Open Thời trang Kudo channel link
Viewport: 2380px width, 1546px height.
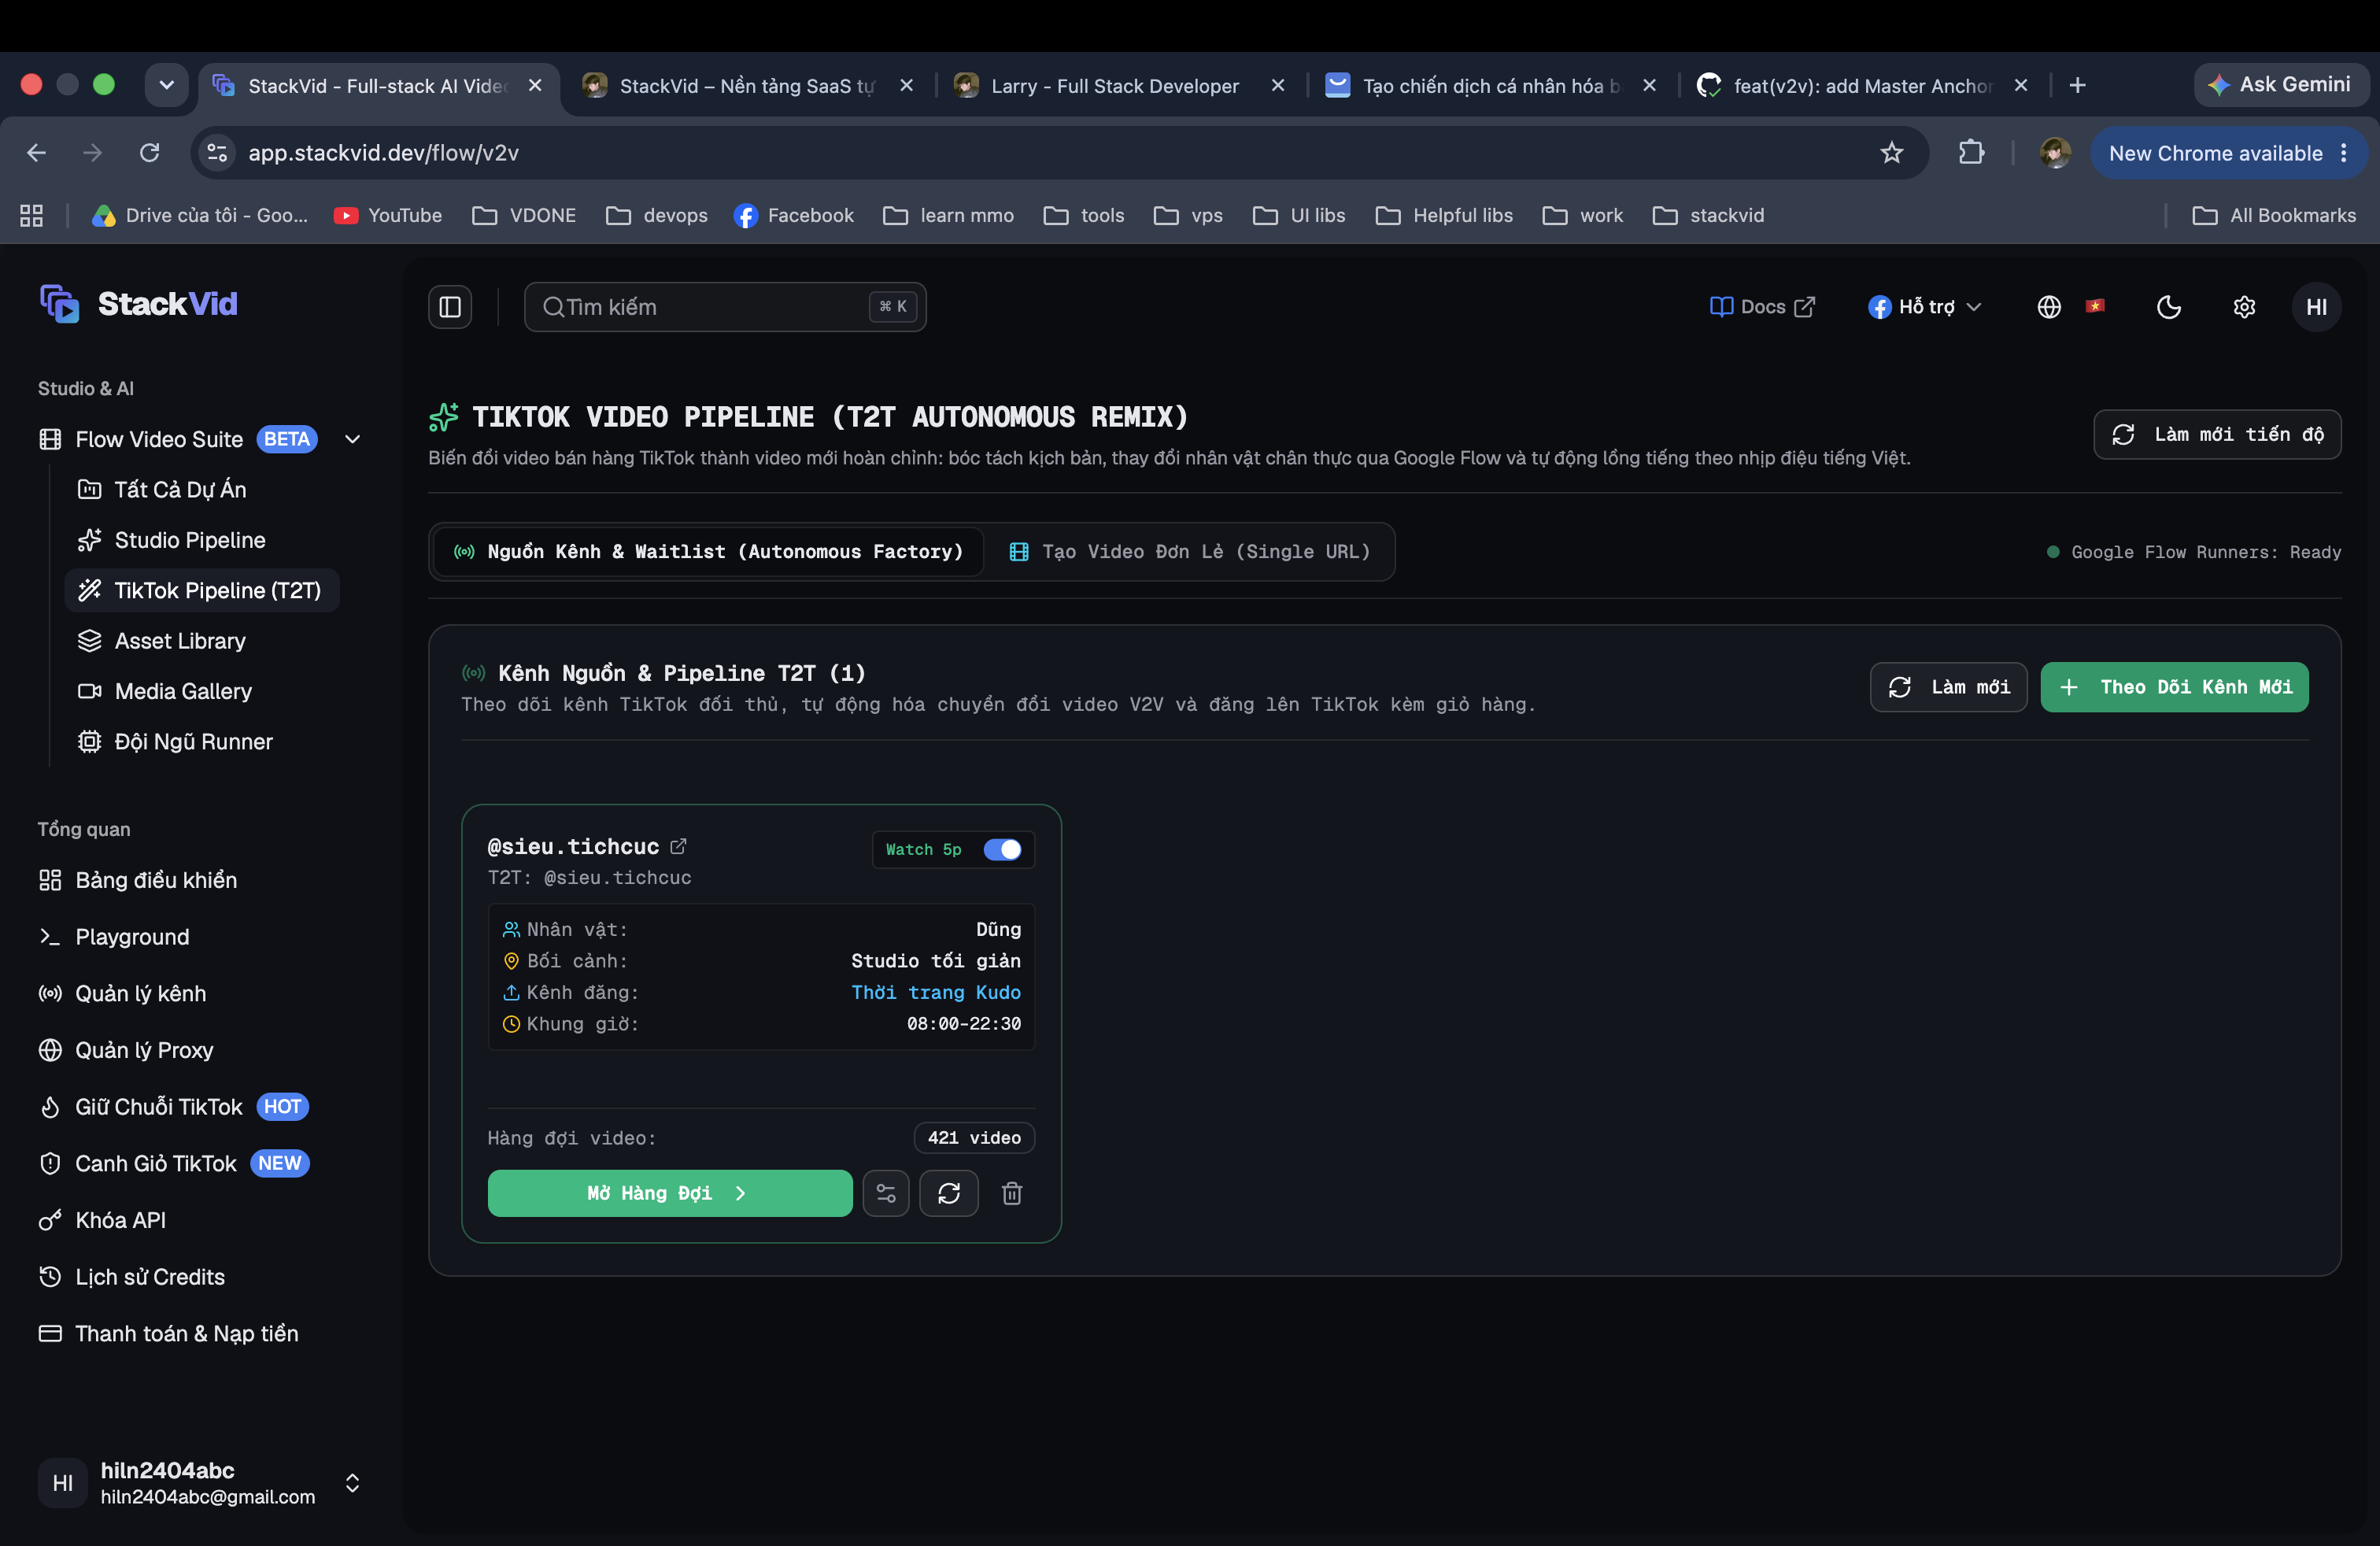click(936, 992)
